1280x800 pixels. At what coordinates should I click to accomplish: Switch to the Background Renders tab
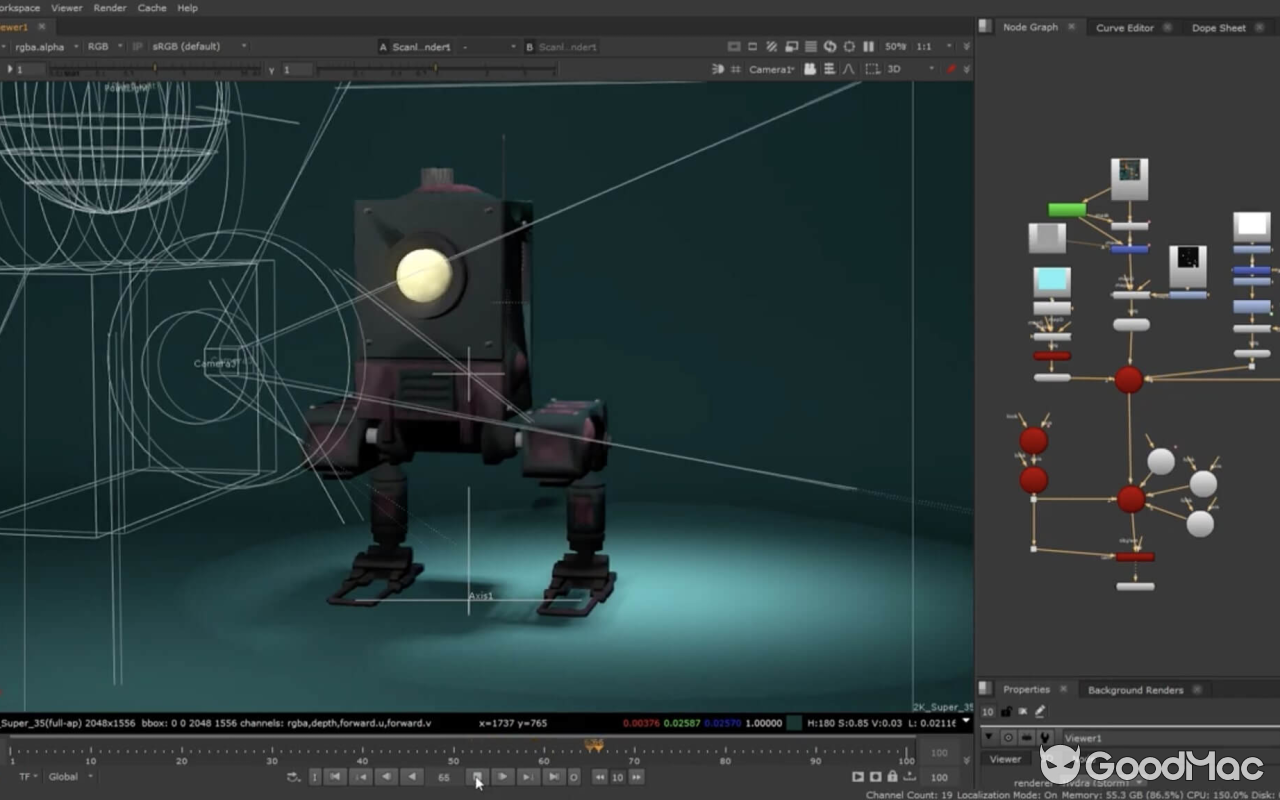[1135, 690]
